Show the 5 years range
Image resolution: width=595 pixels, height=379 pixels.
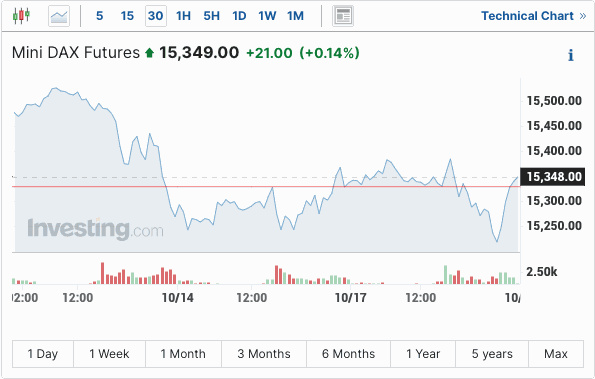(x=492, y=354)
